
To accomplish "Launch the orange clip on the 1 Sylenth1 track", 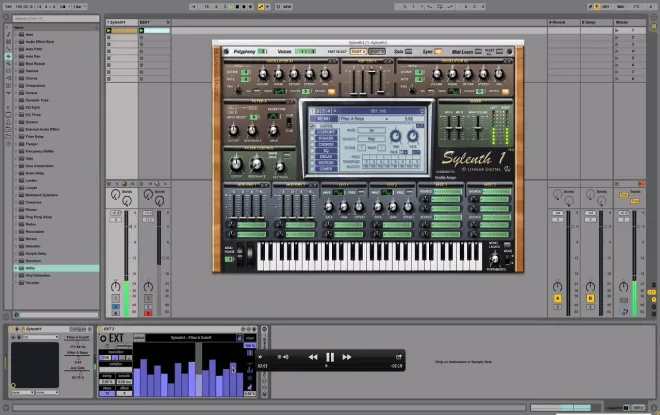I will pyautogui.click(x=109, y=30).
